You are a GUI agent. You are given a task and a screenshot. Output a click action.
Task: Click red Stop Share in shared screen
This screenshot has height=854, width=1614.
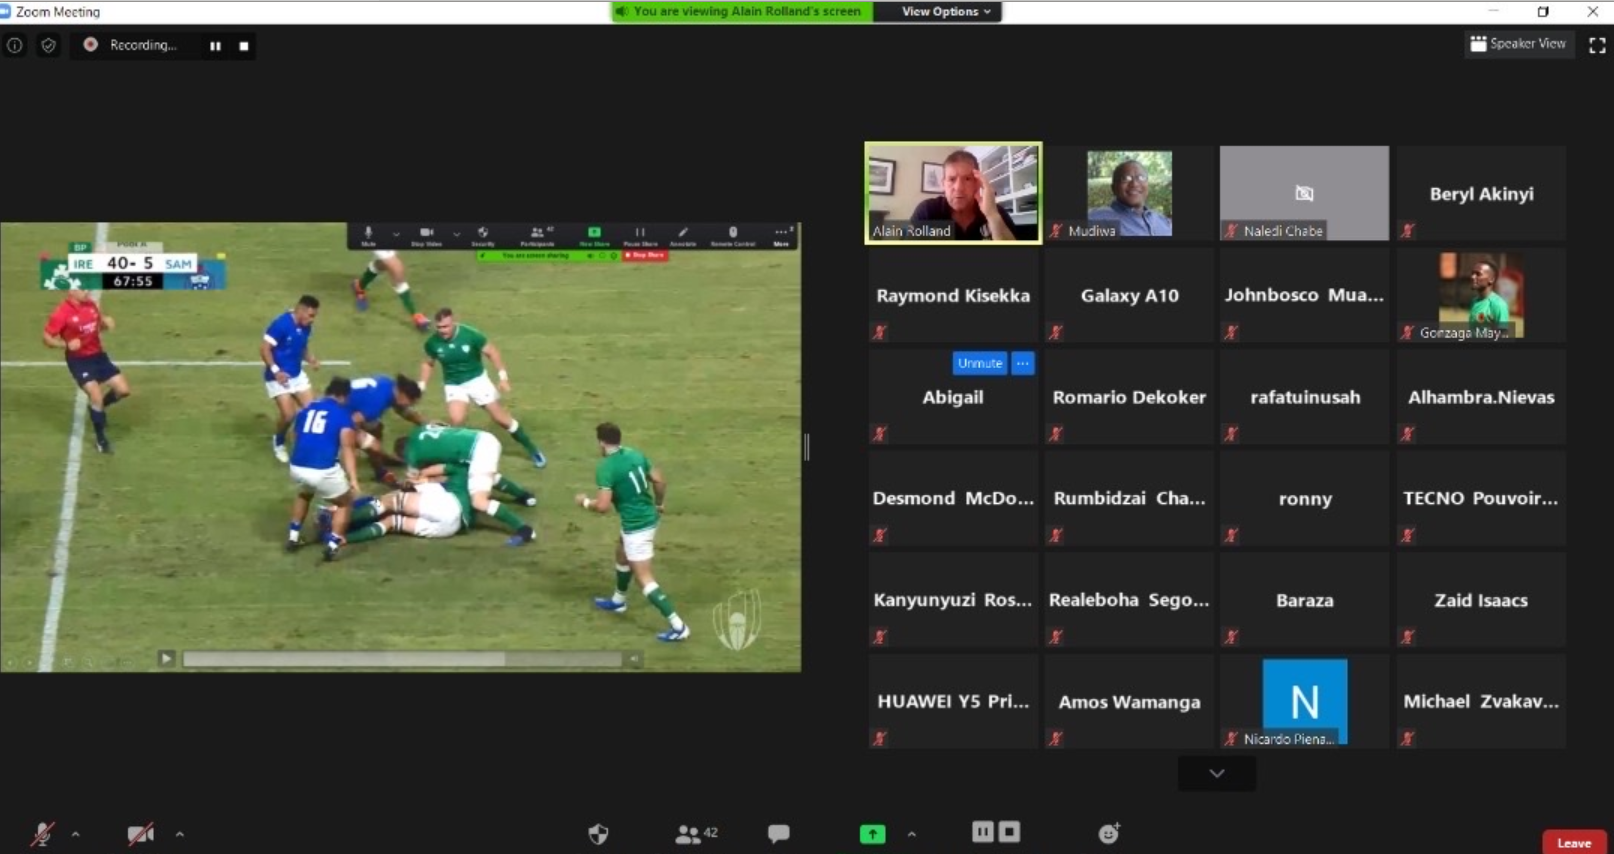coord(645,256)
